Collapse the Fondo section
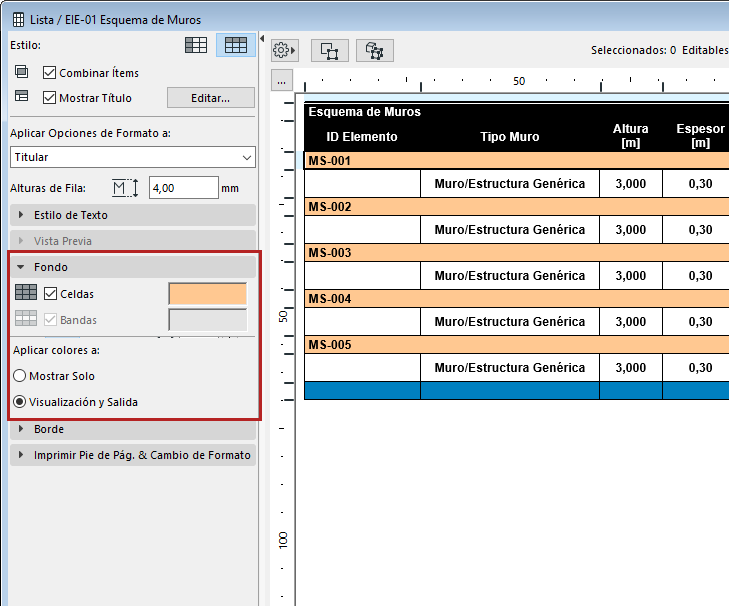729x606 pixels. (x=133, y=267)
